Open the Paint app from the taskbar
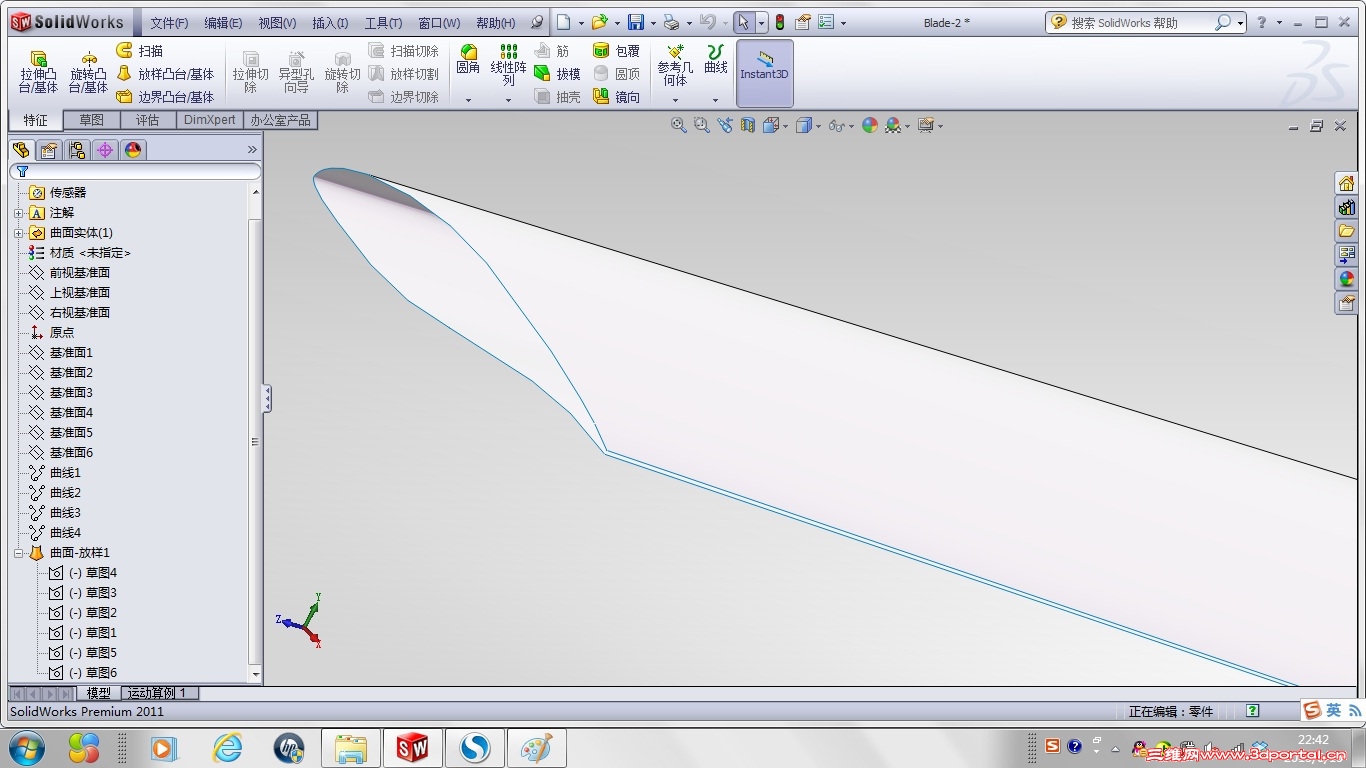The image size is (1366, 768). (x=537, y=748)
